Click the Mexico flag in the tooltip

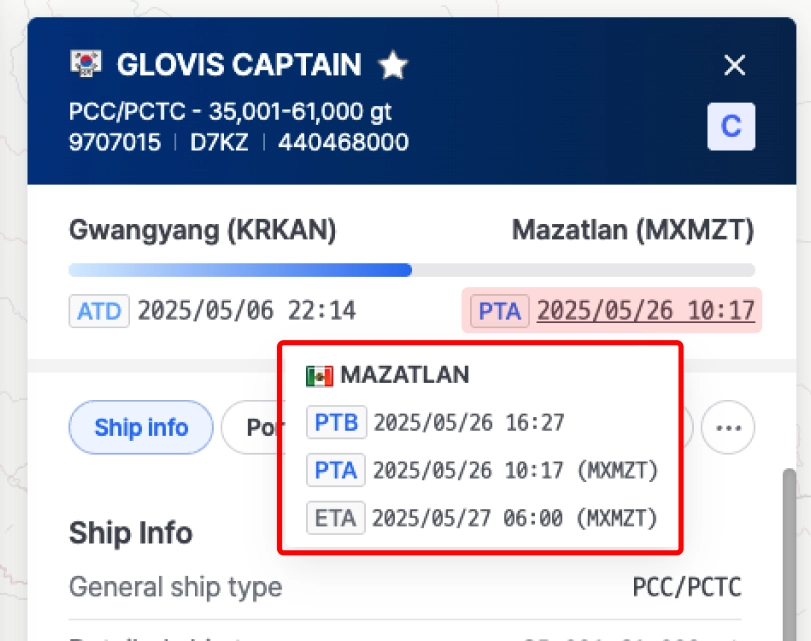319,376
